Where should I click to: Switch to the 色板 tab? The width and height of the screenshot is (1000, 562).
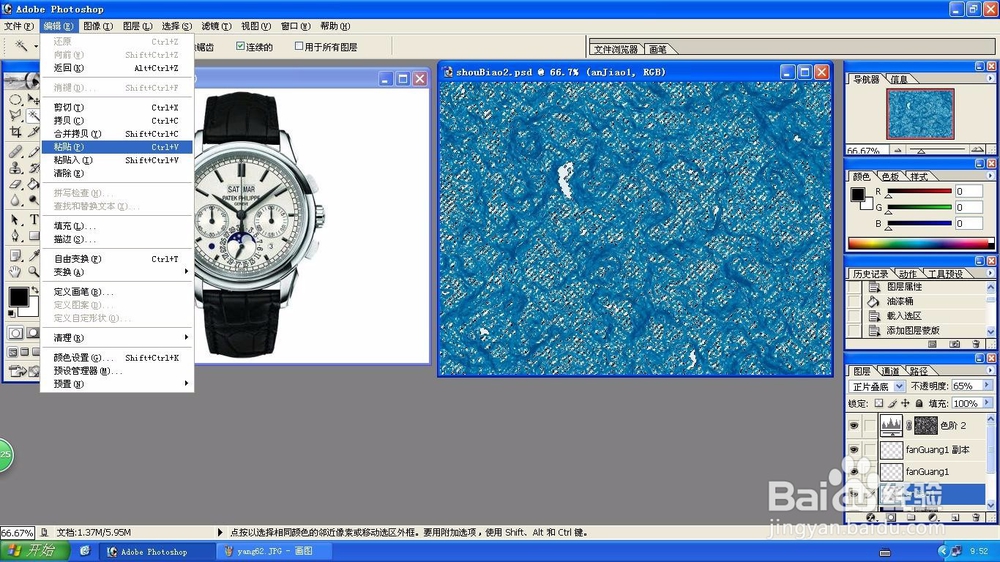coord(890,176)
